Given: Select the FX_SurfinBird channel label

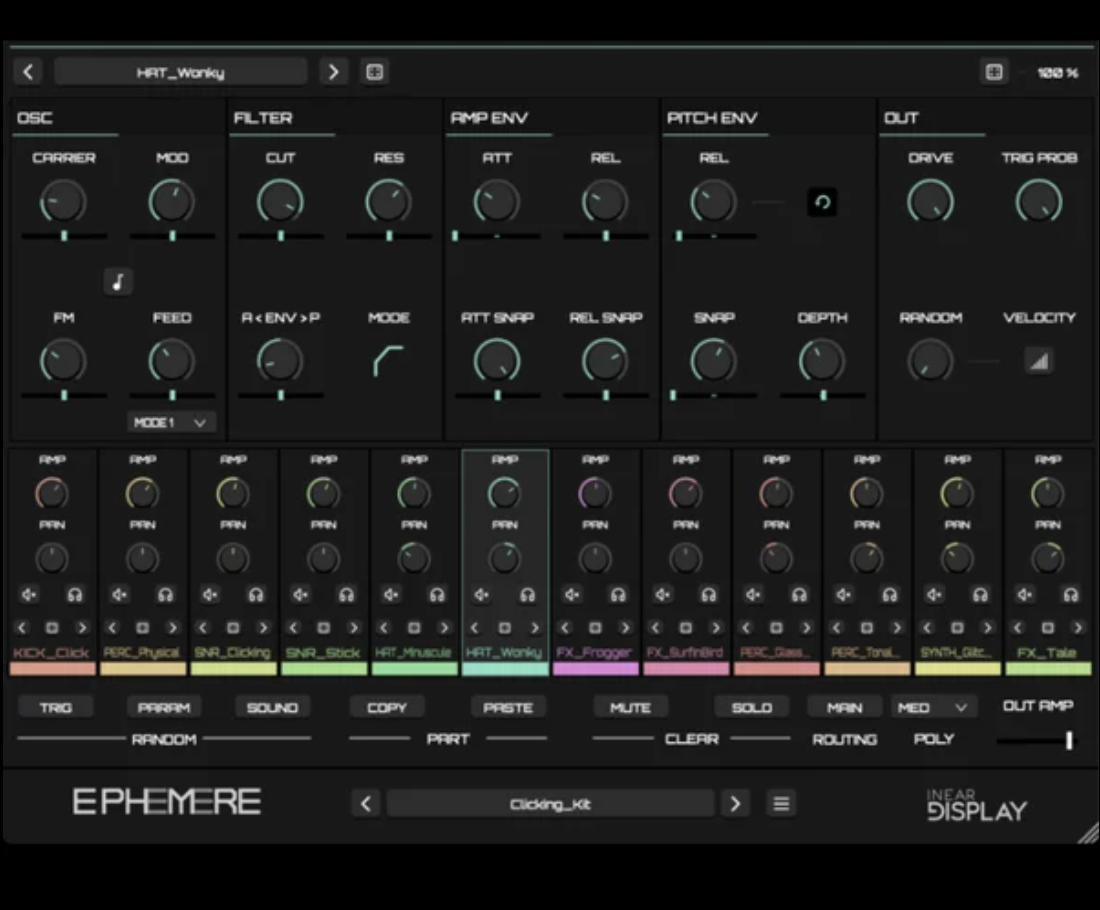Looking at the screenshot, I should [685, 653].
